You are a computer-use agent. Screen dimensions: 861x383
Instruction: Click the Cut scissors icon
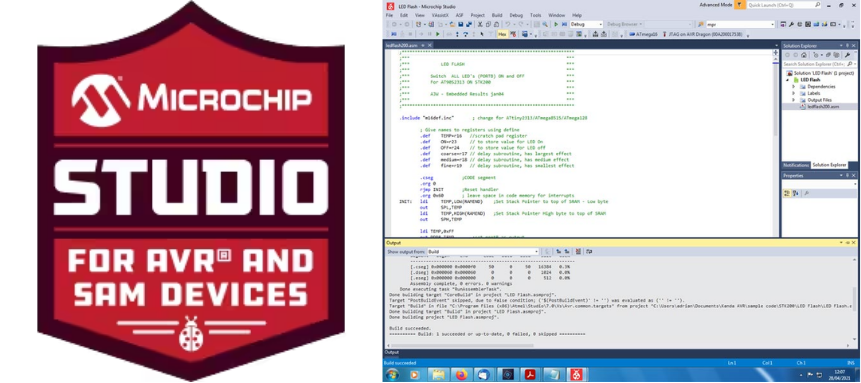tap(480, 24)
